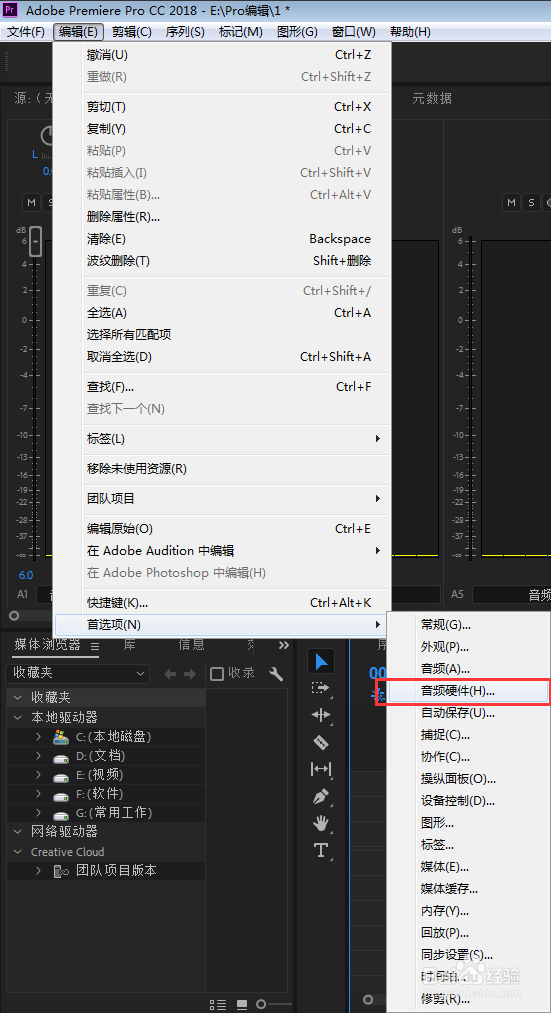Image resolution: width=551 pixels, height=1013 pixels.
Task: Click the Premiere Pro app icon
Action: (11, 10)
